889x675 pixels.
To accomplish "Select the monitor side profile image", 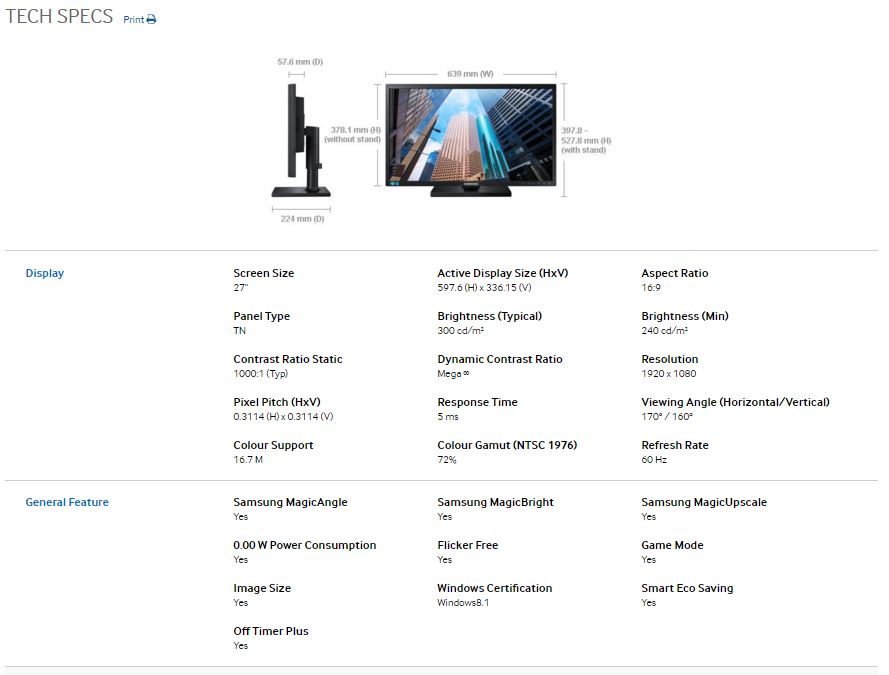I will click(x=300, y=141).
